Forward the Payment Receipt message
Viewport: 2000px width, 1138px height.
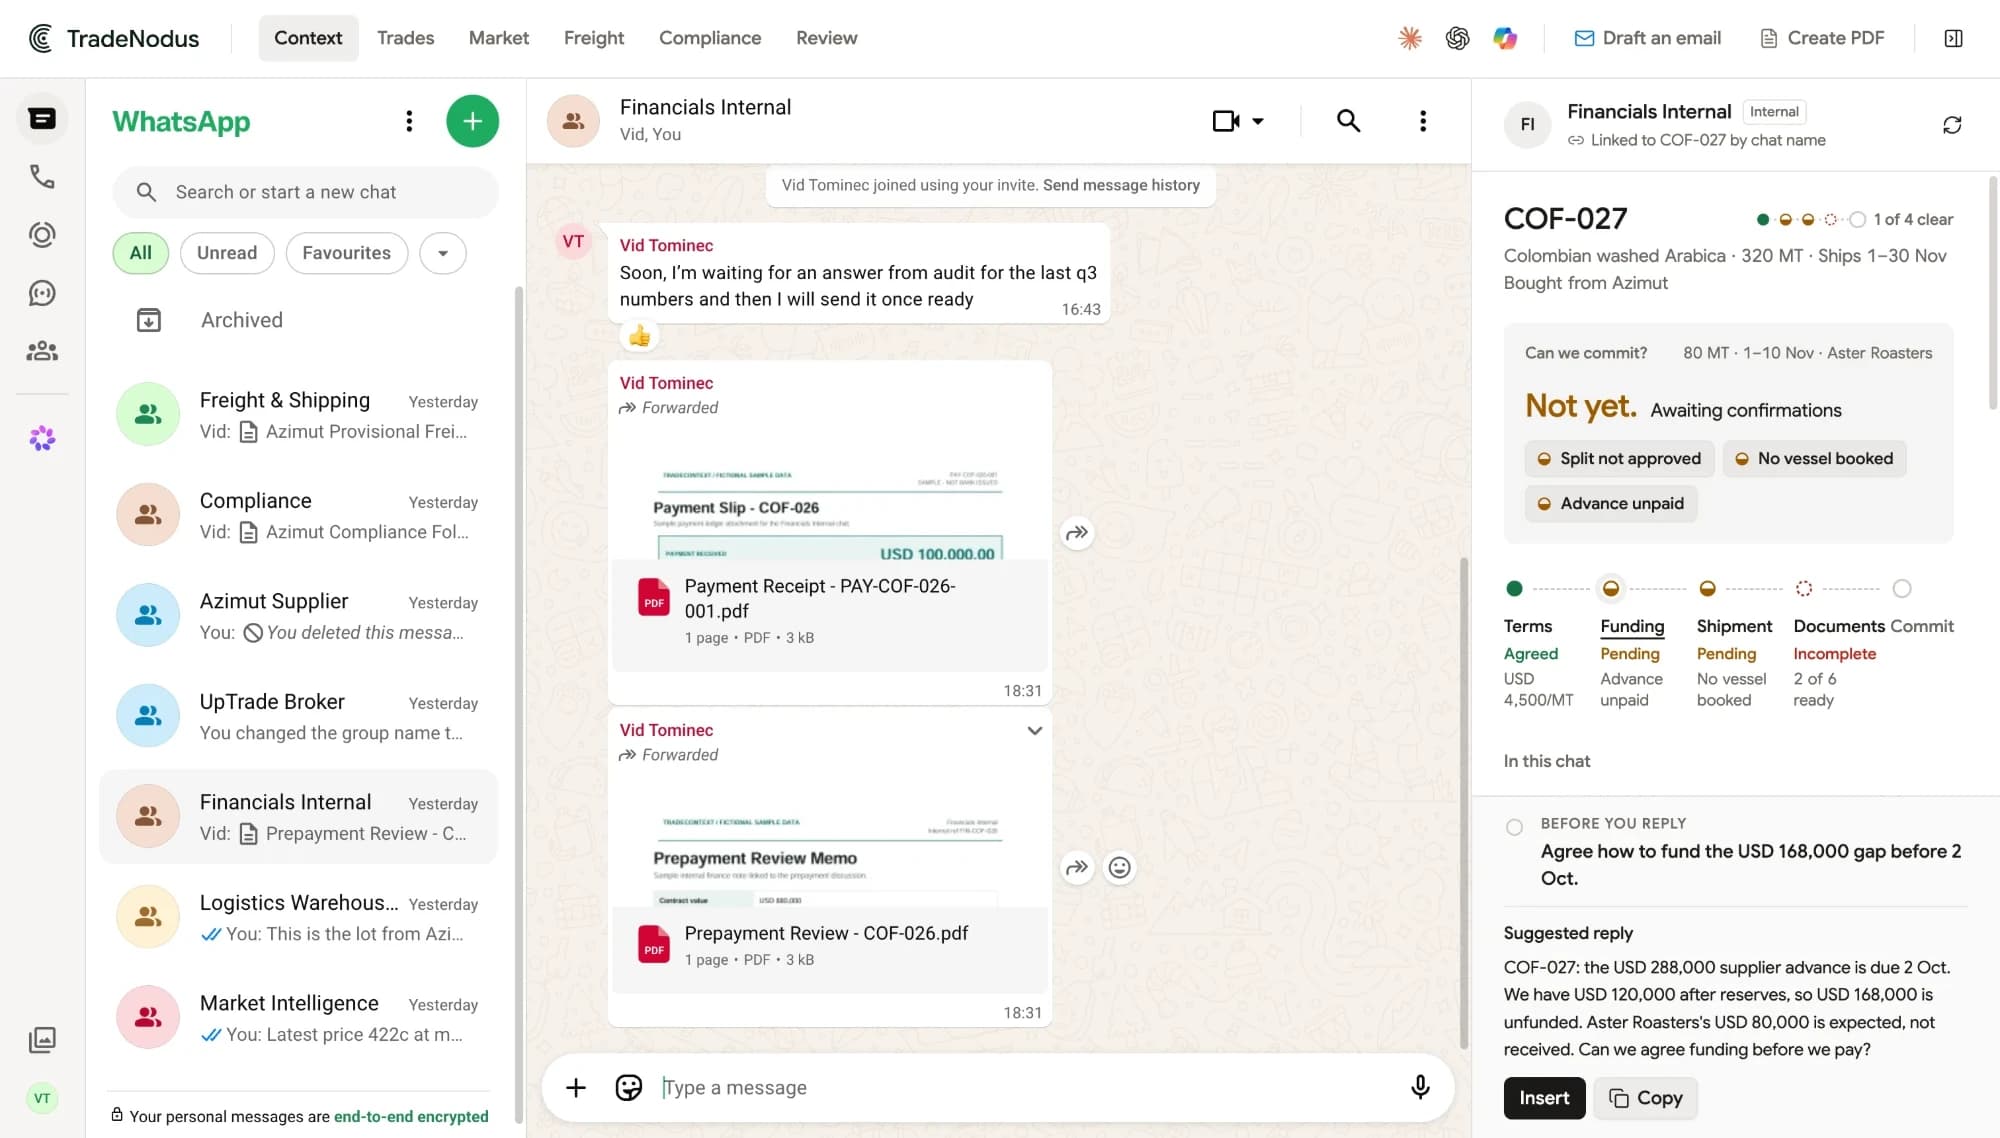click(1077, 533)
